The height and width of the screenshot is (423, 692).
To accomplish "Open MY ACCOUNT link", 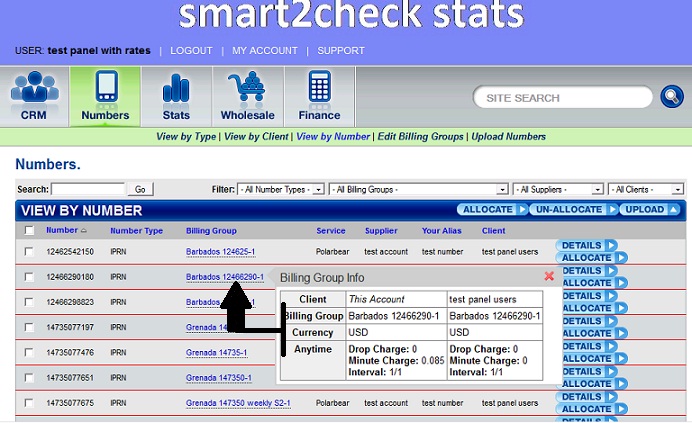I will coord(265,51).
